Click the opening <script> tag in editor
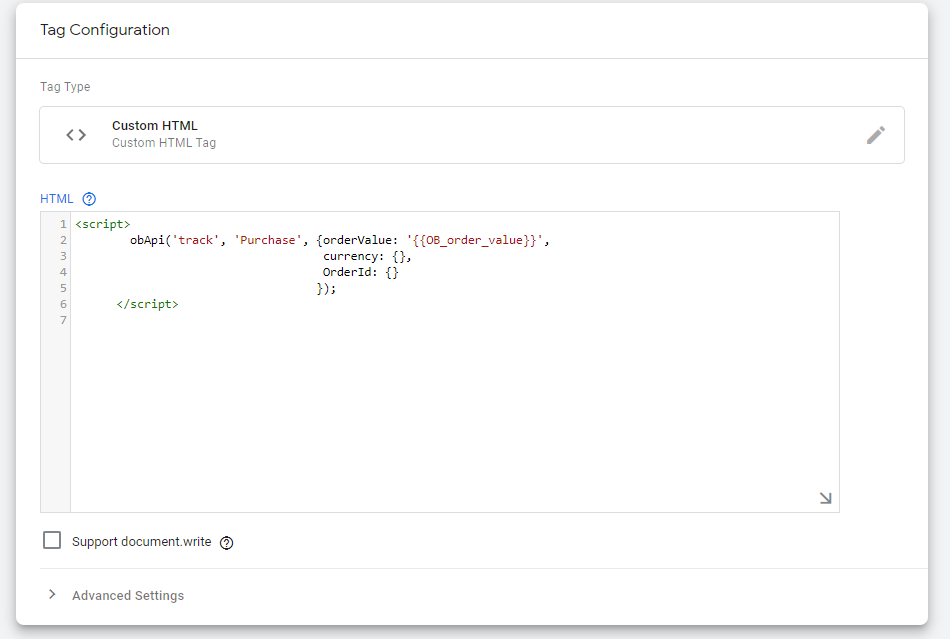 102,224
